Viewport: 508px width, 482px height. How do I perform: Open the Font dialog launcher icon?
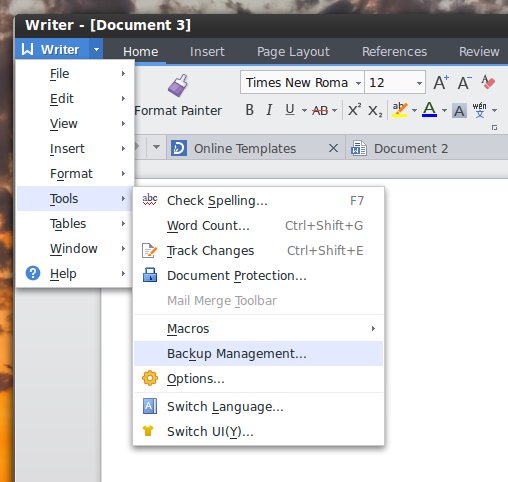(495, 128)
